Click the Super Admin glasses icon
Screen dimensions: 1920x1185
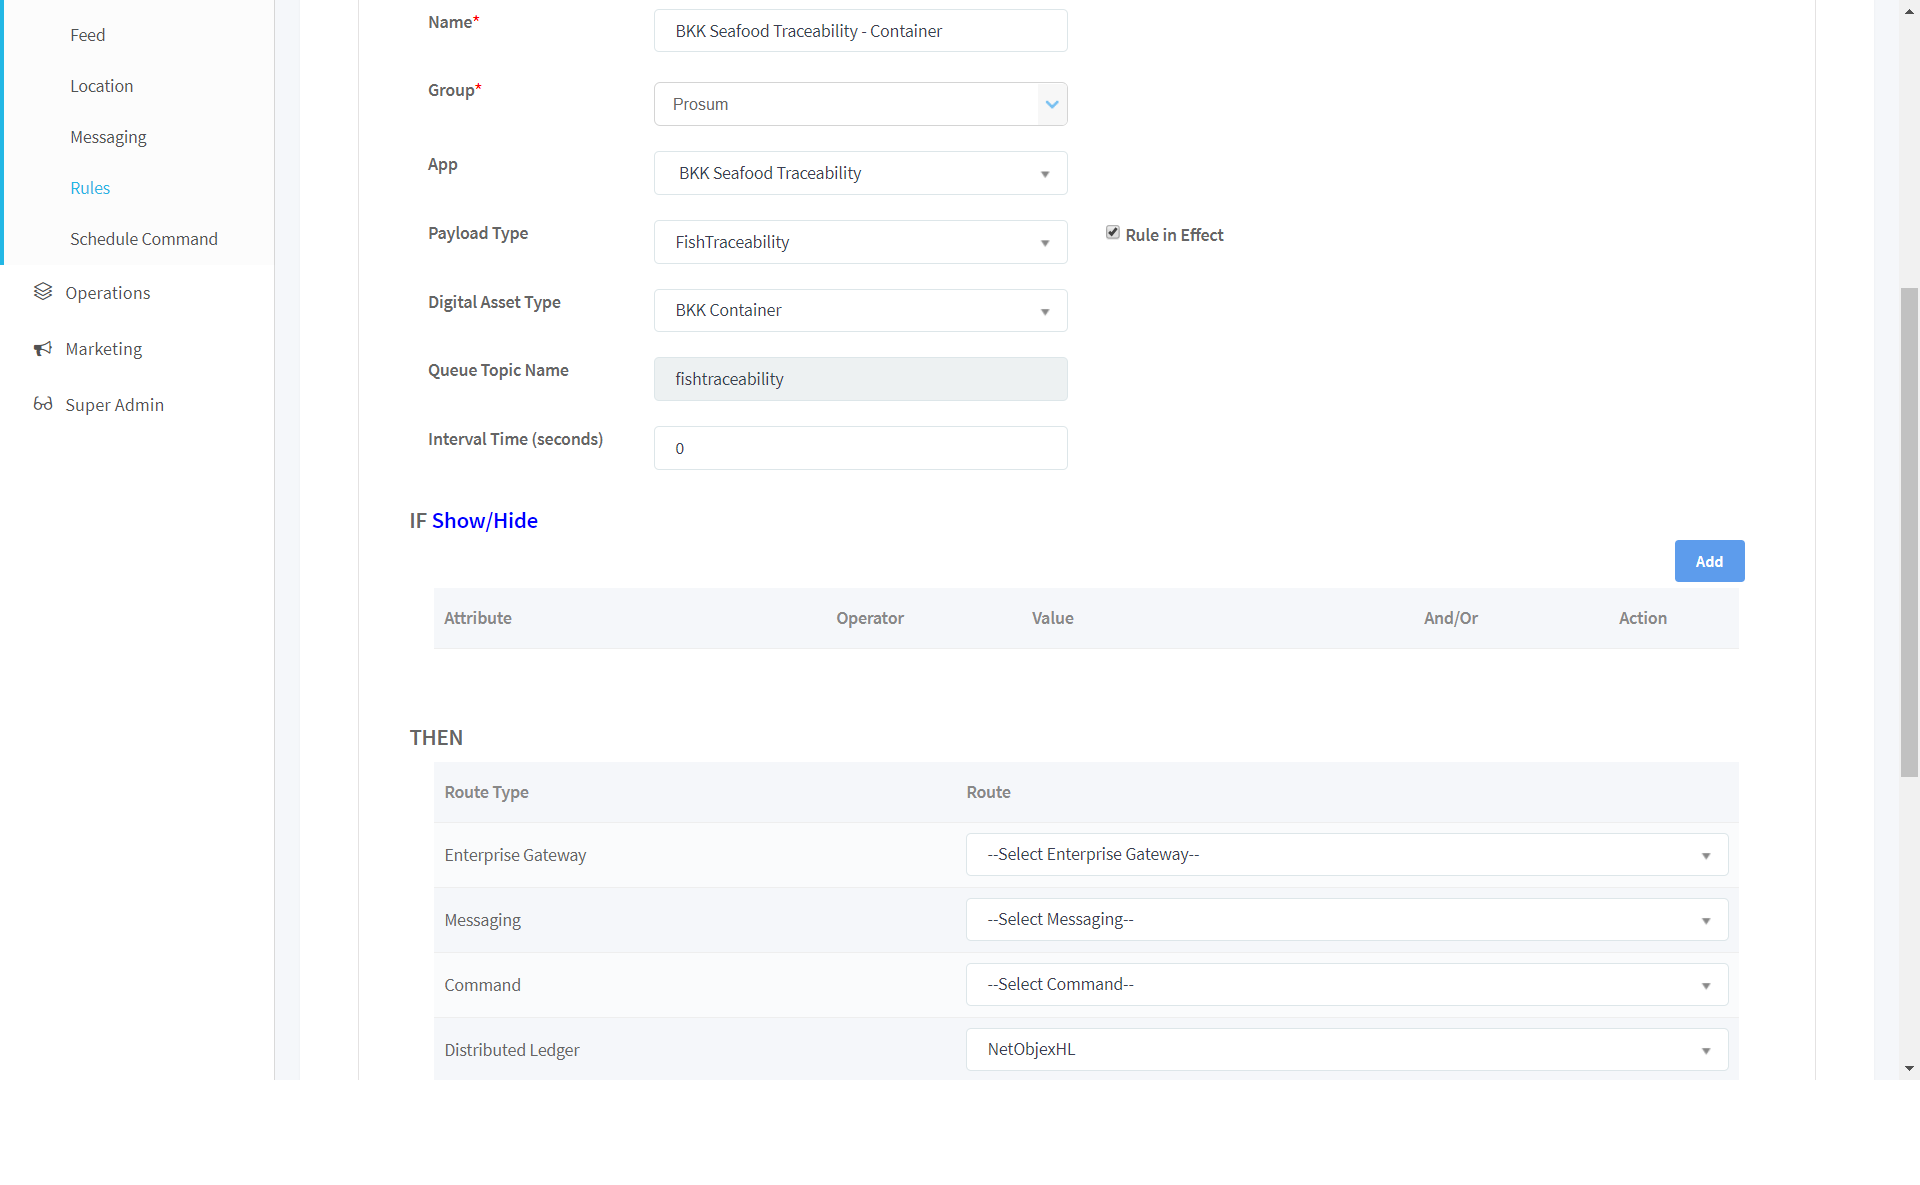click(x=42, y=404)
